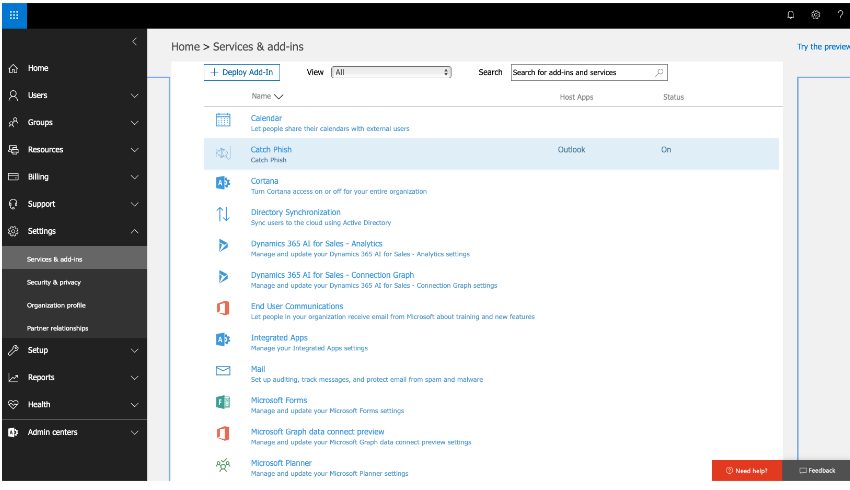Click the Dynamics 365 Connection Graph icon
The height and width of the screenshot is (490, 850).
click(223, 276)
